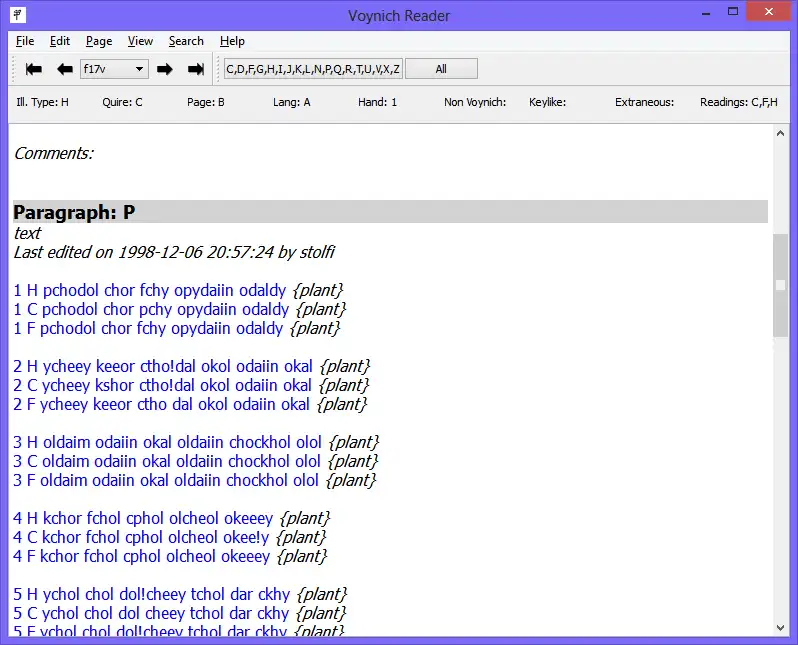Open the Edit menu

click(60, 41)
